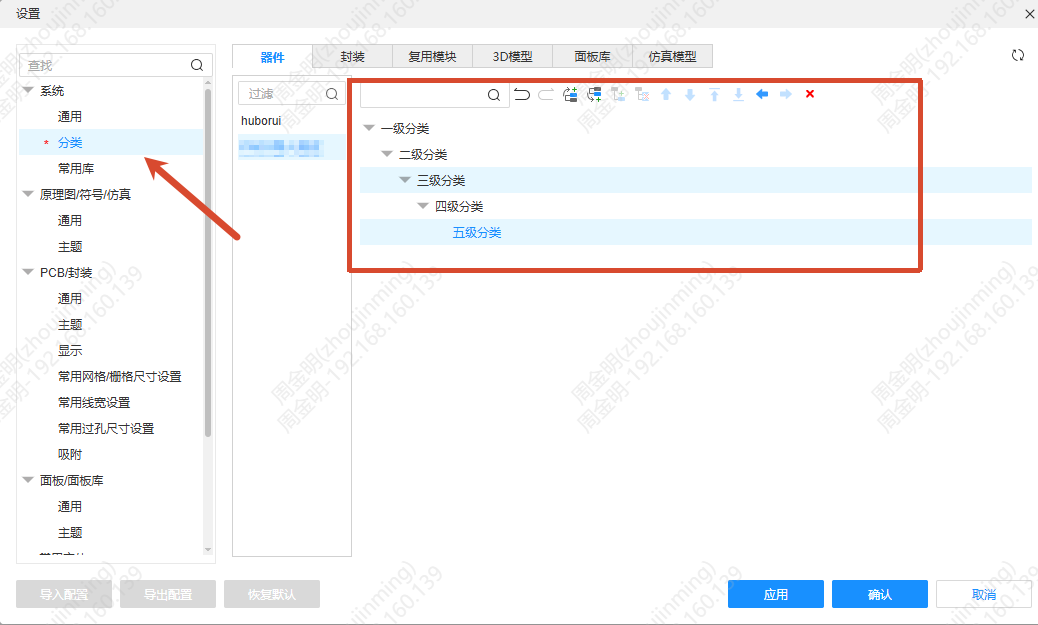The width and height of the screenshot is (1038, 625).
Task: Select the blurred item below huborui
Action: [292, 147]
